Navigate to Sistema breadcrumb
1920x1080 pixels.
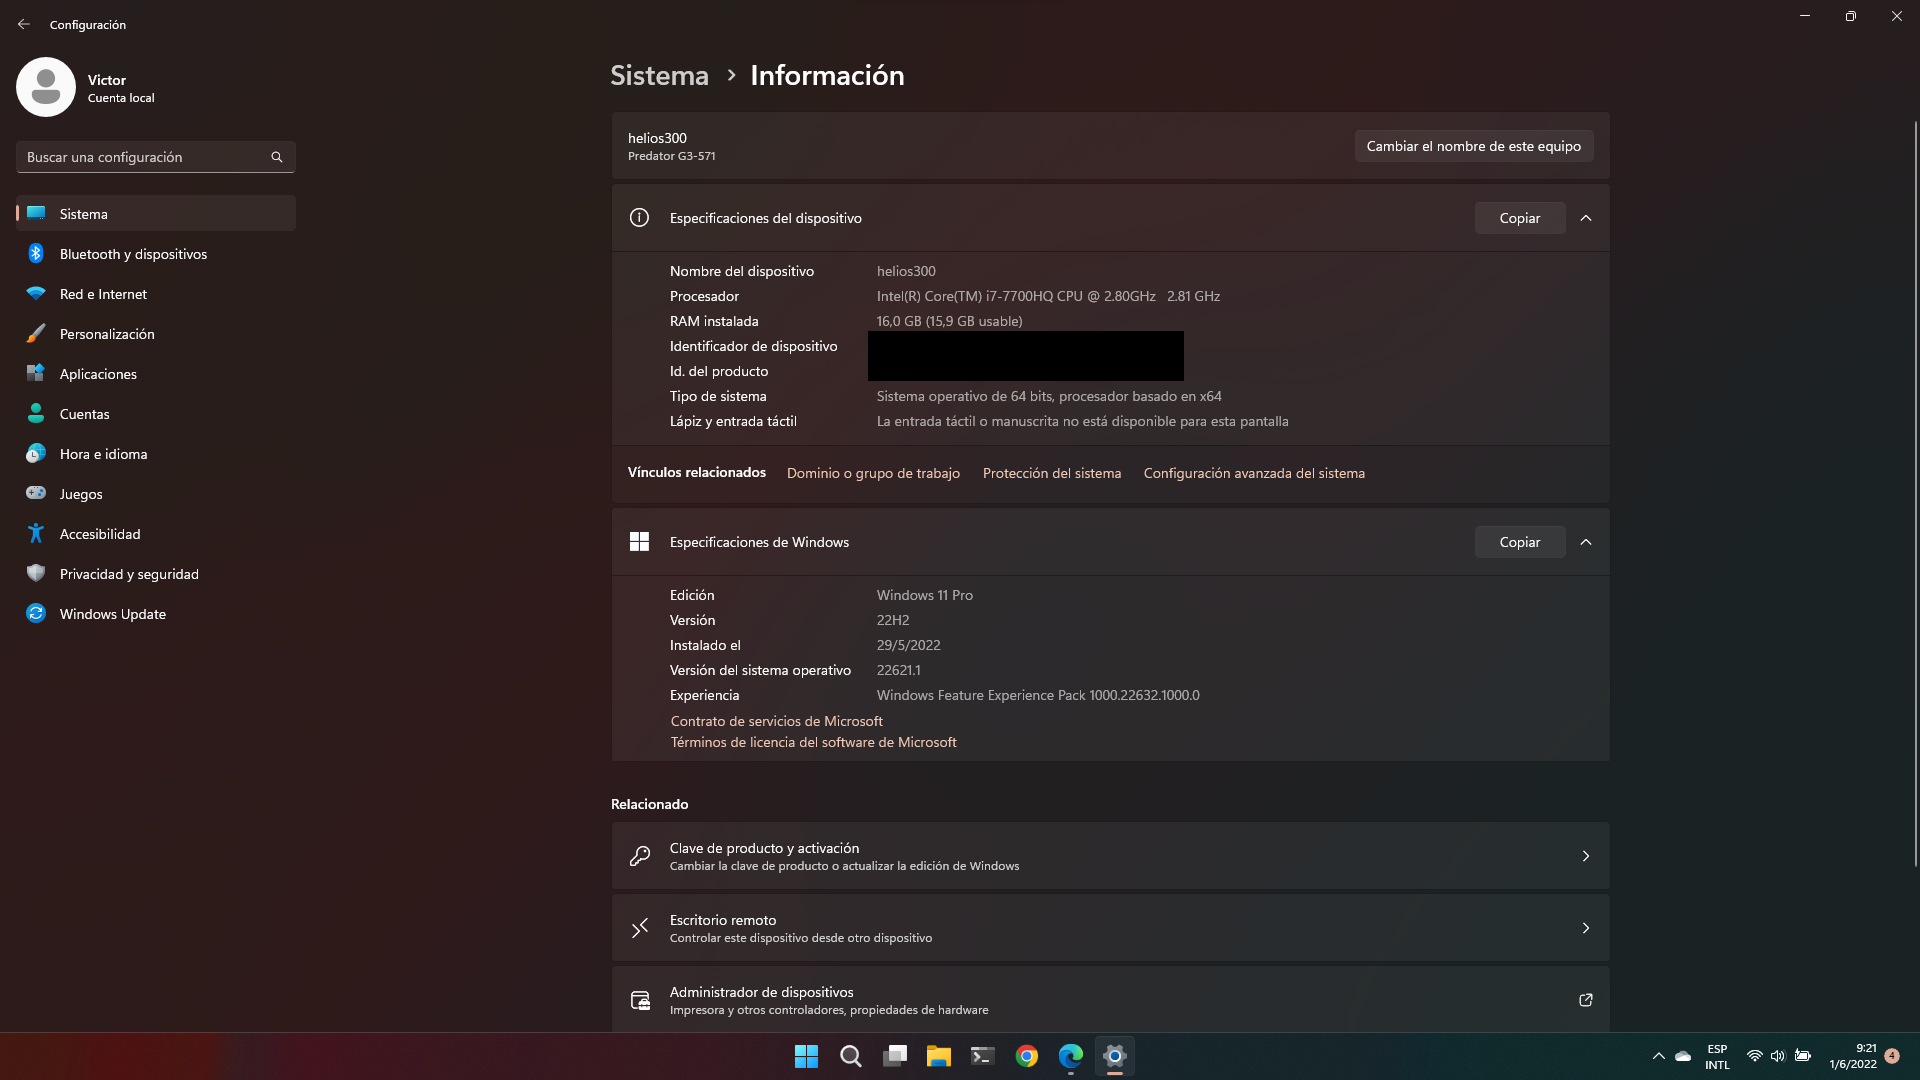[x=659, y=75]
